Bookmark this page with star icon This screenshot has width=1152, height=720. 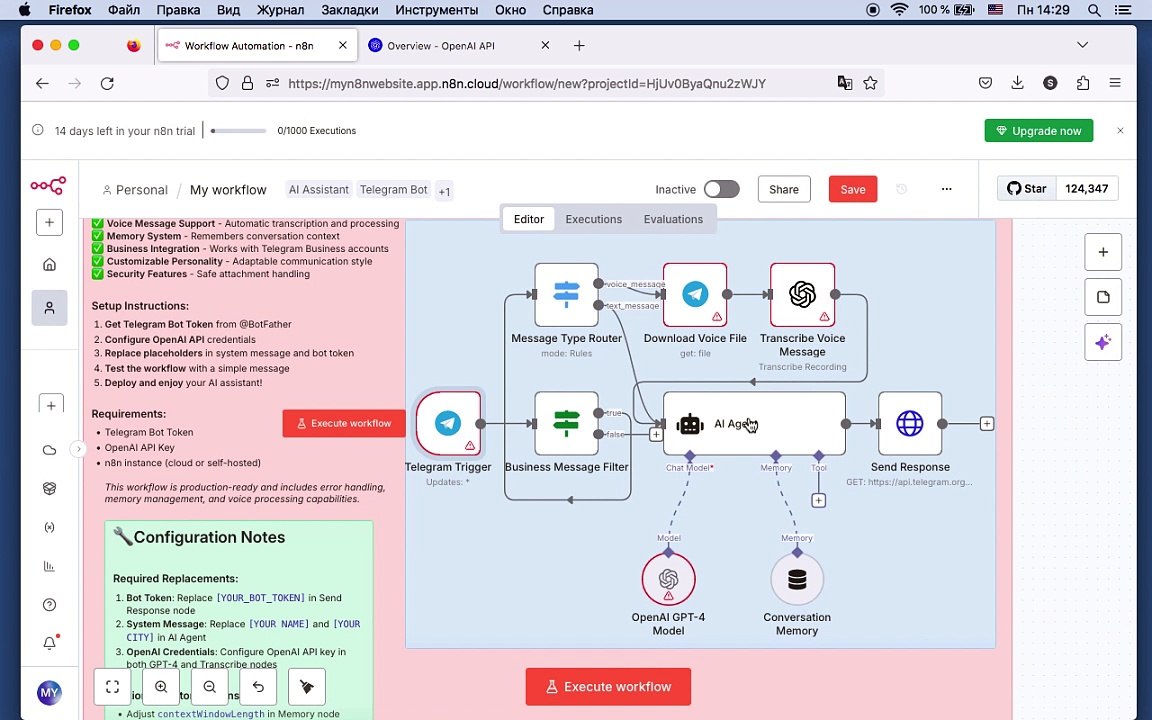[871, 83]
